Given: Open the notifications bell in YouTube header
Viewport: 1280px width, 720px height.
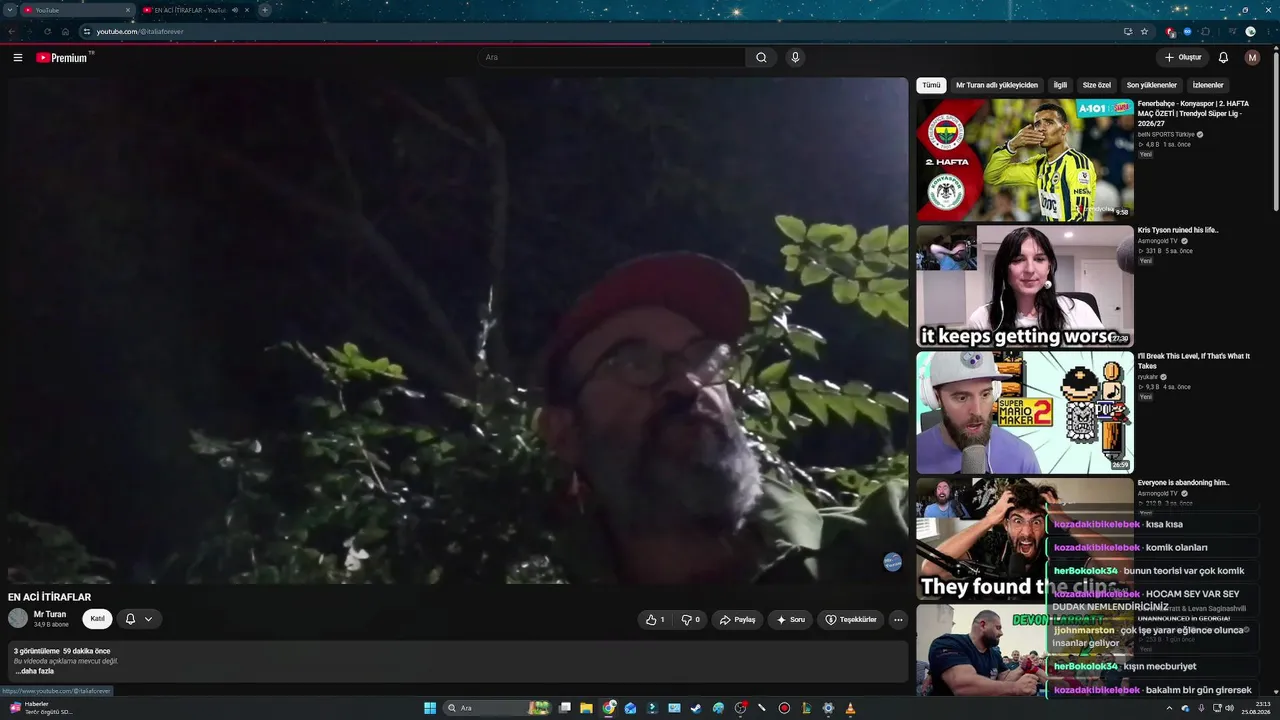Looking at the screenshot, I should coord(1223,58).
